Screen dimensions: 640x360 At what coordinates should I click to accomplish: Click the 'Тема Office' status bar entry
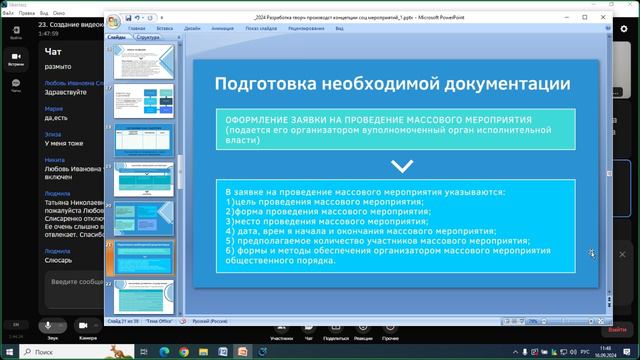tap(159, 321)
